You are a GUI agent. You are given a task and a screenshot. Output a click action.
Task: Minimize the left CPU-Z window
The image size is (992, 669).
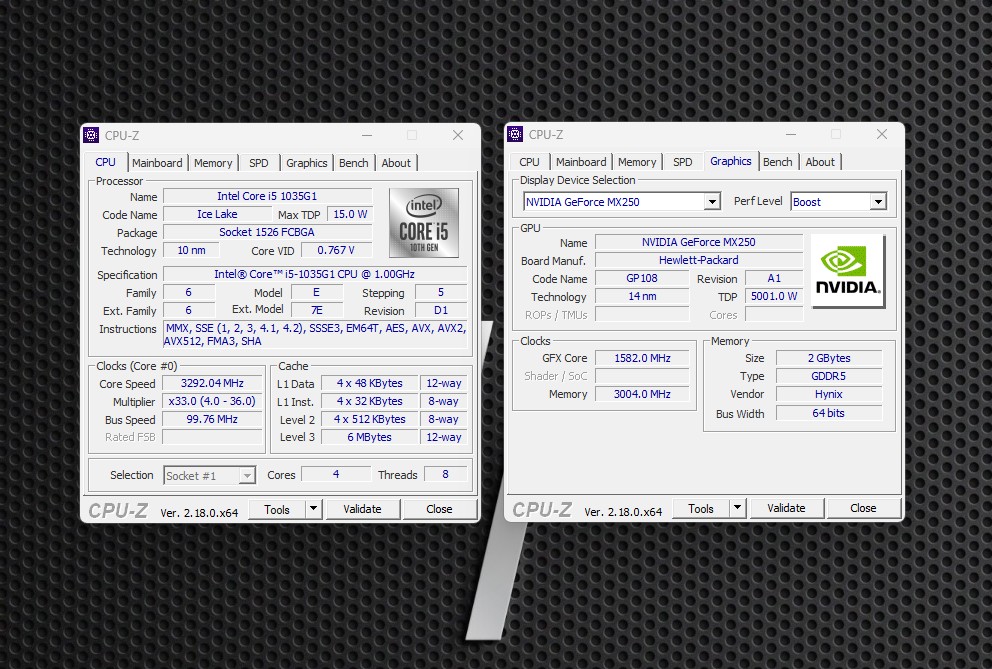point(367,135)
